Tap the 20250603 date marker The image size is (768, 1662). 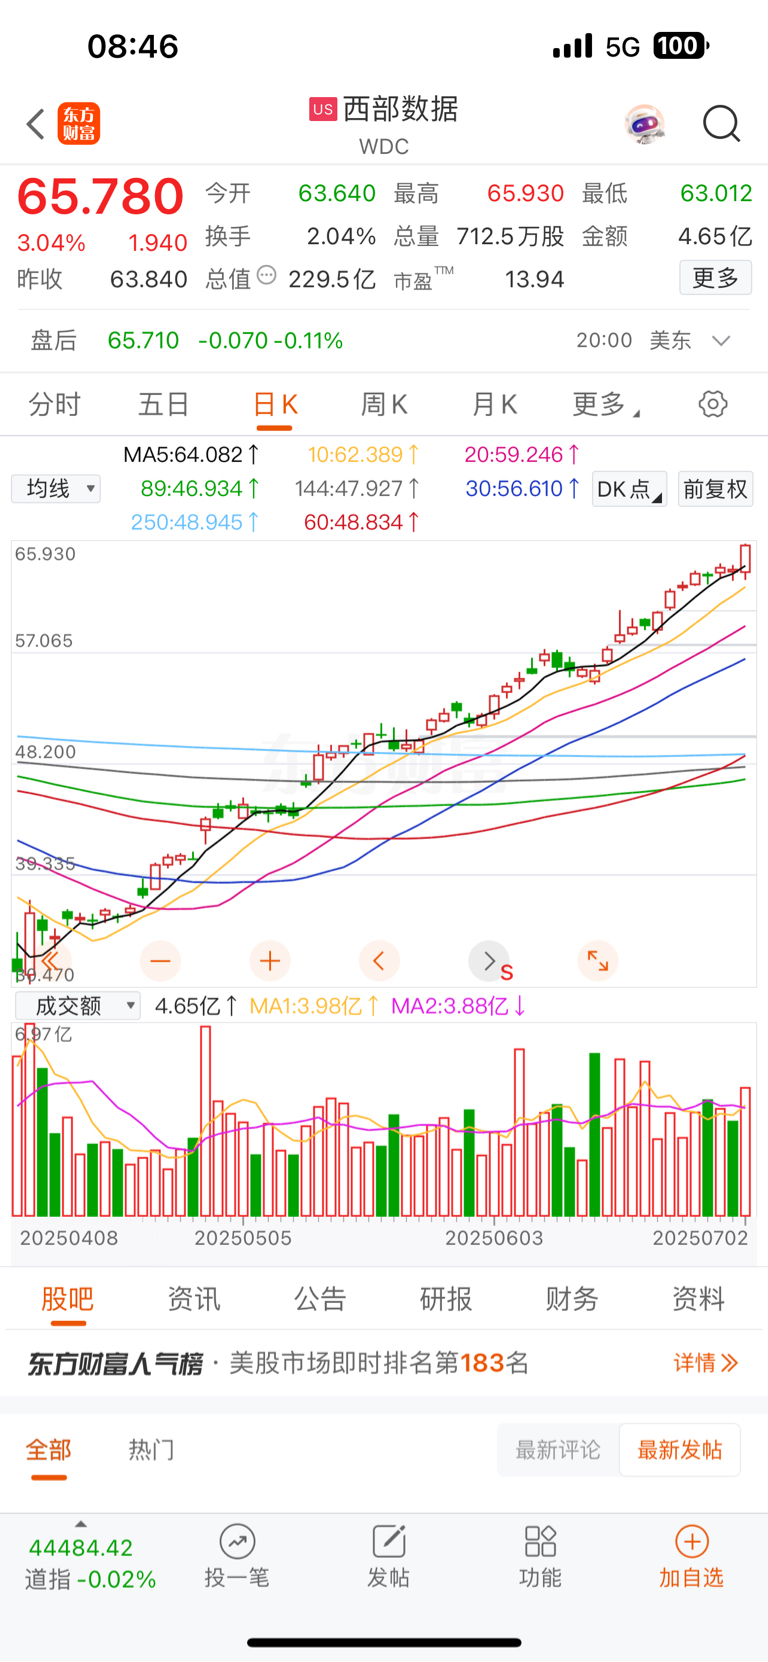pyautogui.click(x=494, y=1238)
